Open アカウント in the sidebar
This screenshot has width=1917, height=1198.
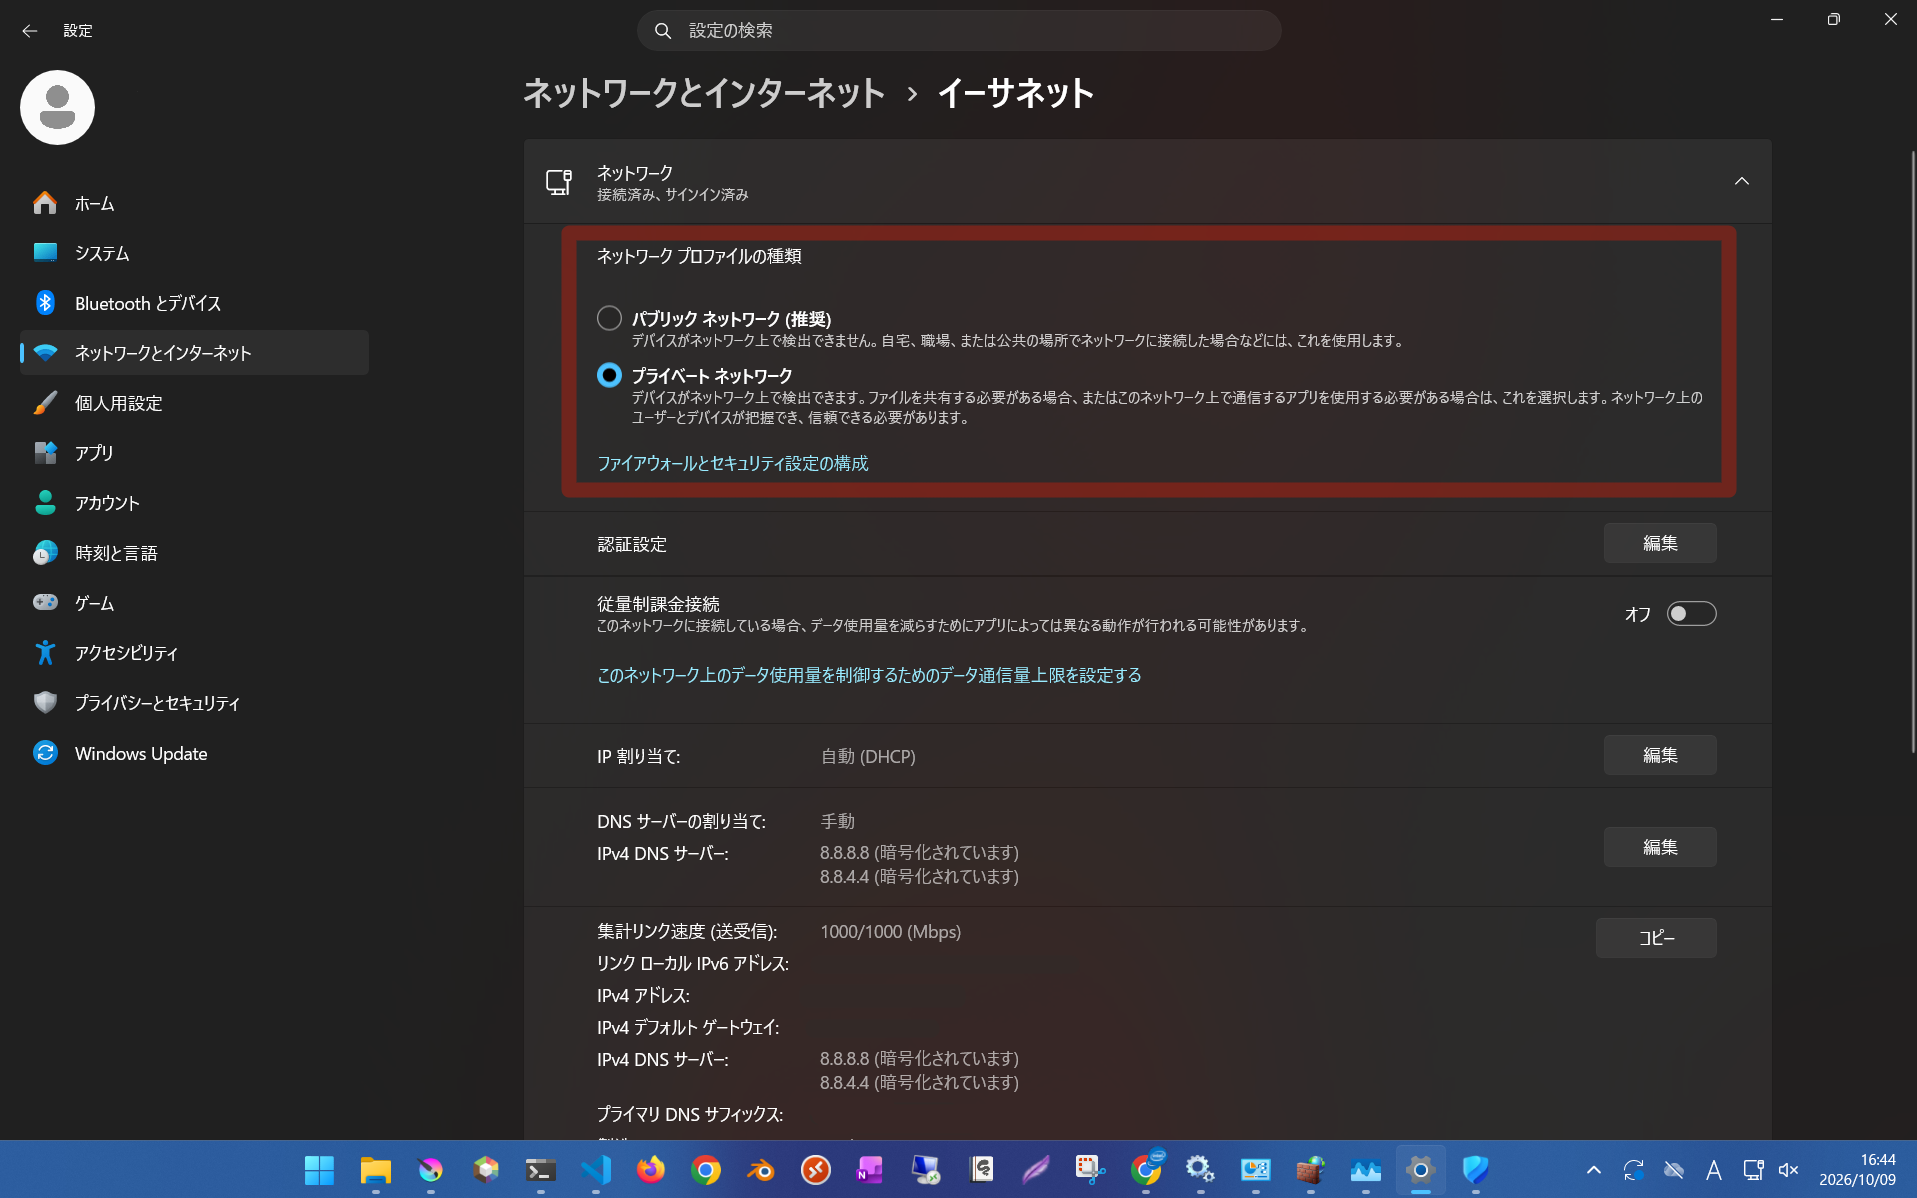tap(194, 503)
